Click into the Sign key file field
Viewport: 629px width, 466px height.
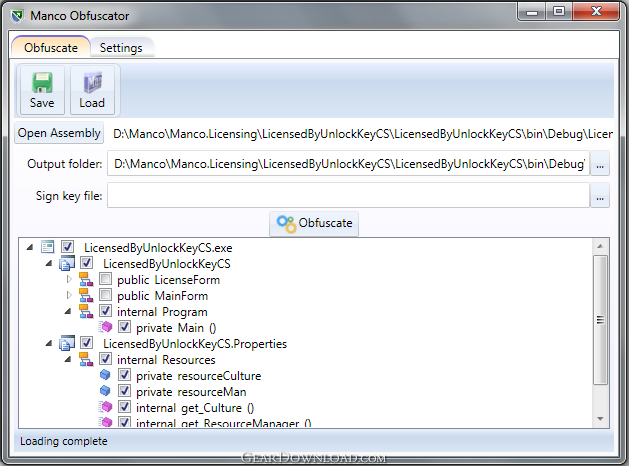coord(348,196)
